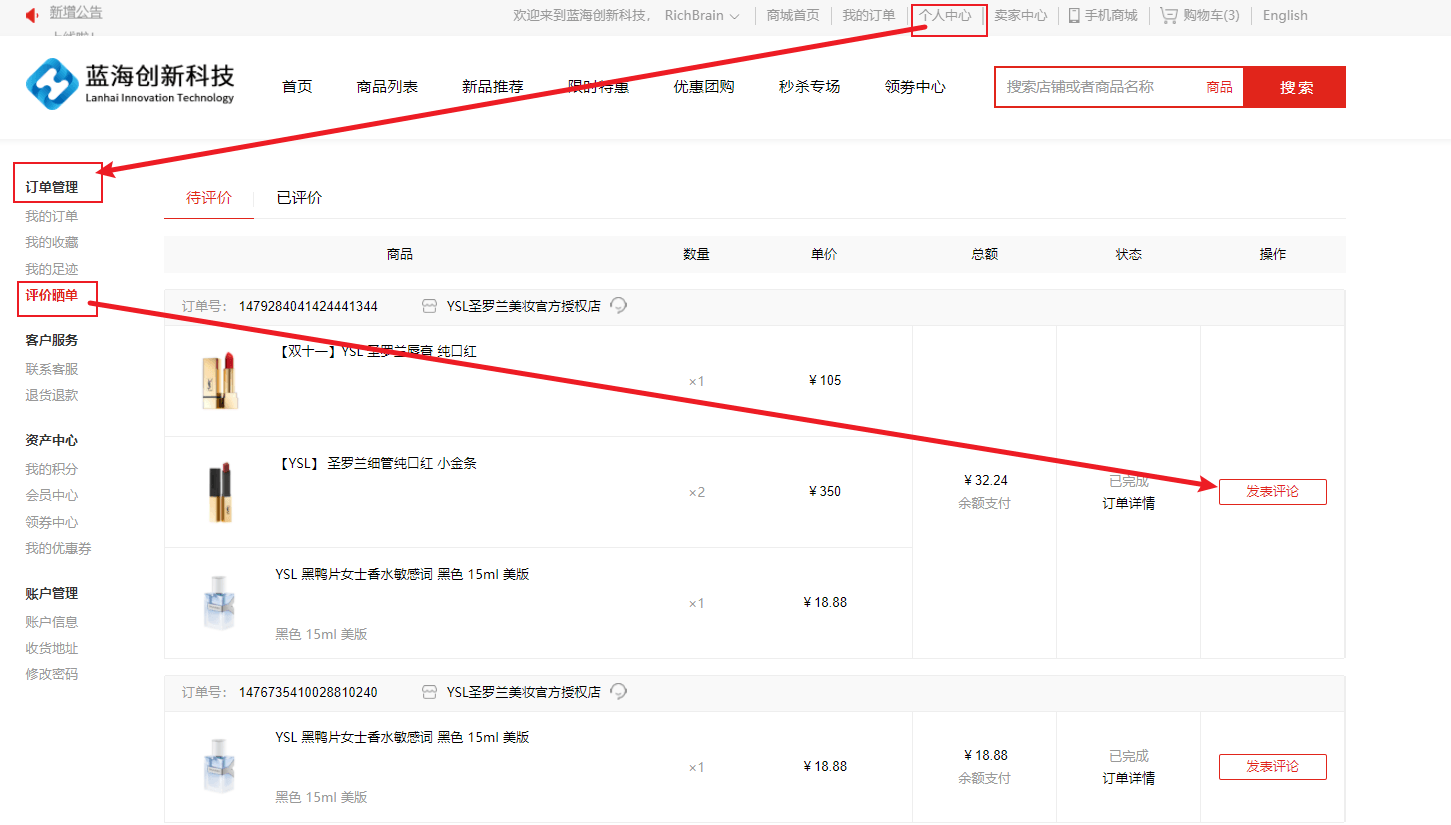Image resolution: width=1451 pixels, height=825 pixels.
Task: Click 发表评论 for the ¥32.24 order
Action: point(1272,491)
